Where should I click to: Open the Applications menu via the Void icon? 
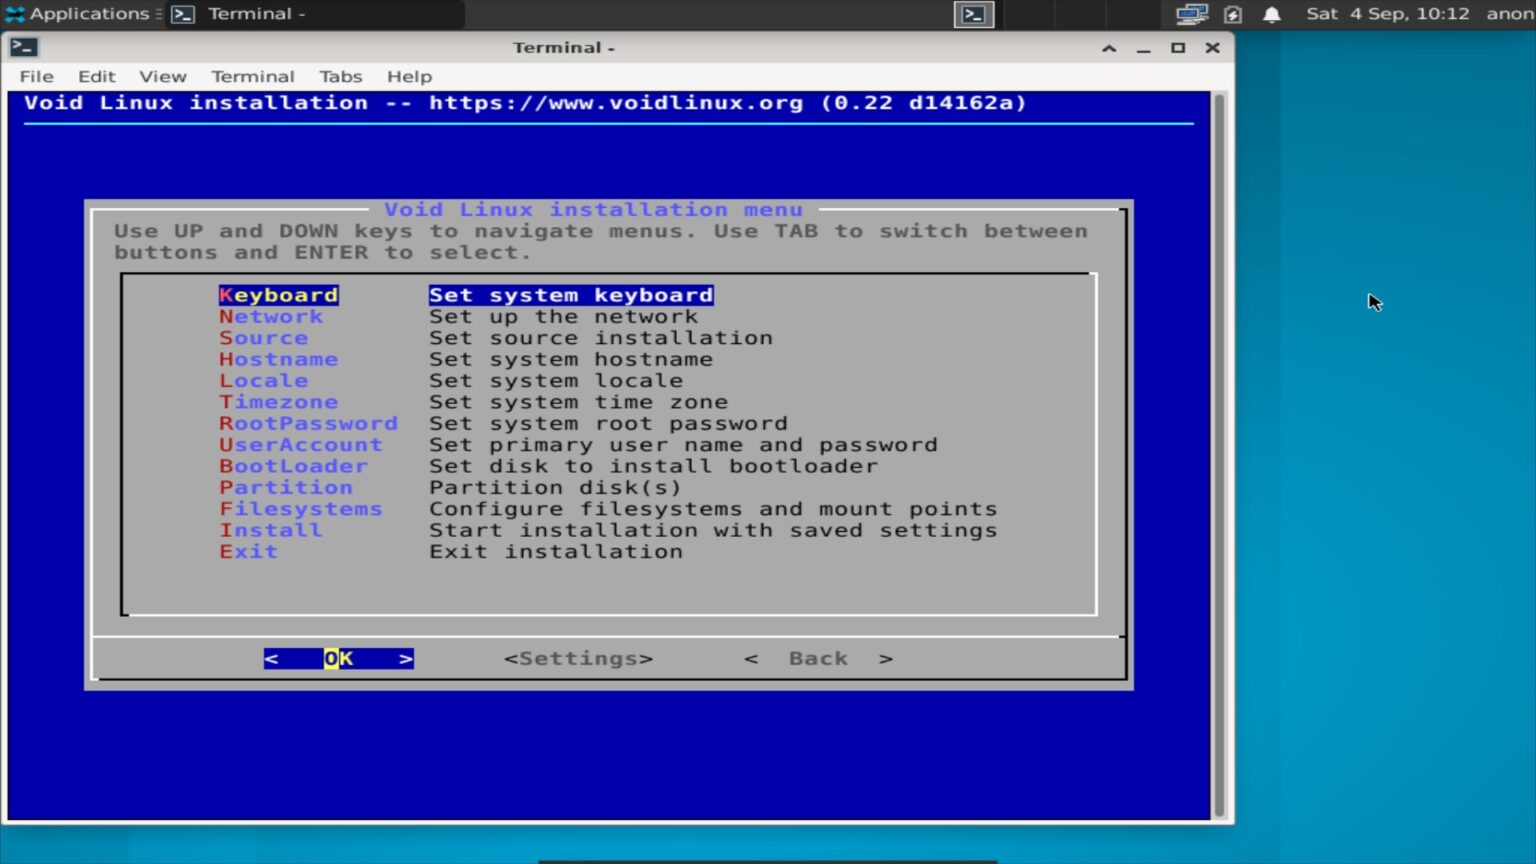coord(14,14)
